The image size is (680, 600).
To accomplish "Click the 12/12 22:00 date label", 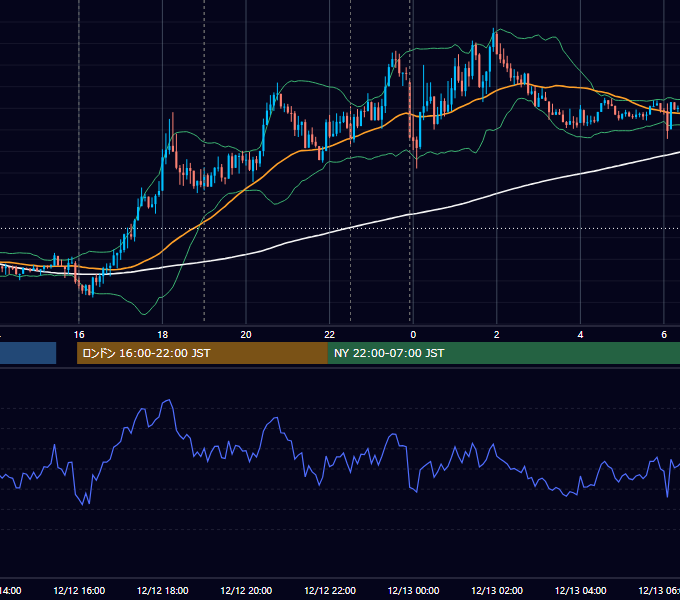I will tap(330, 590).
